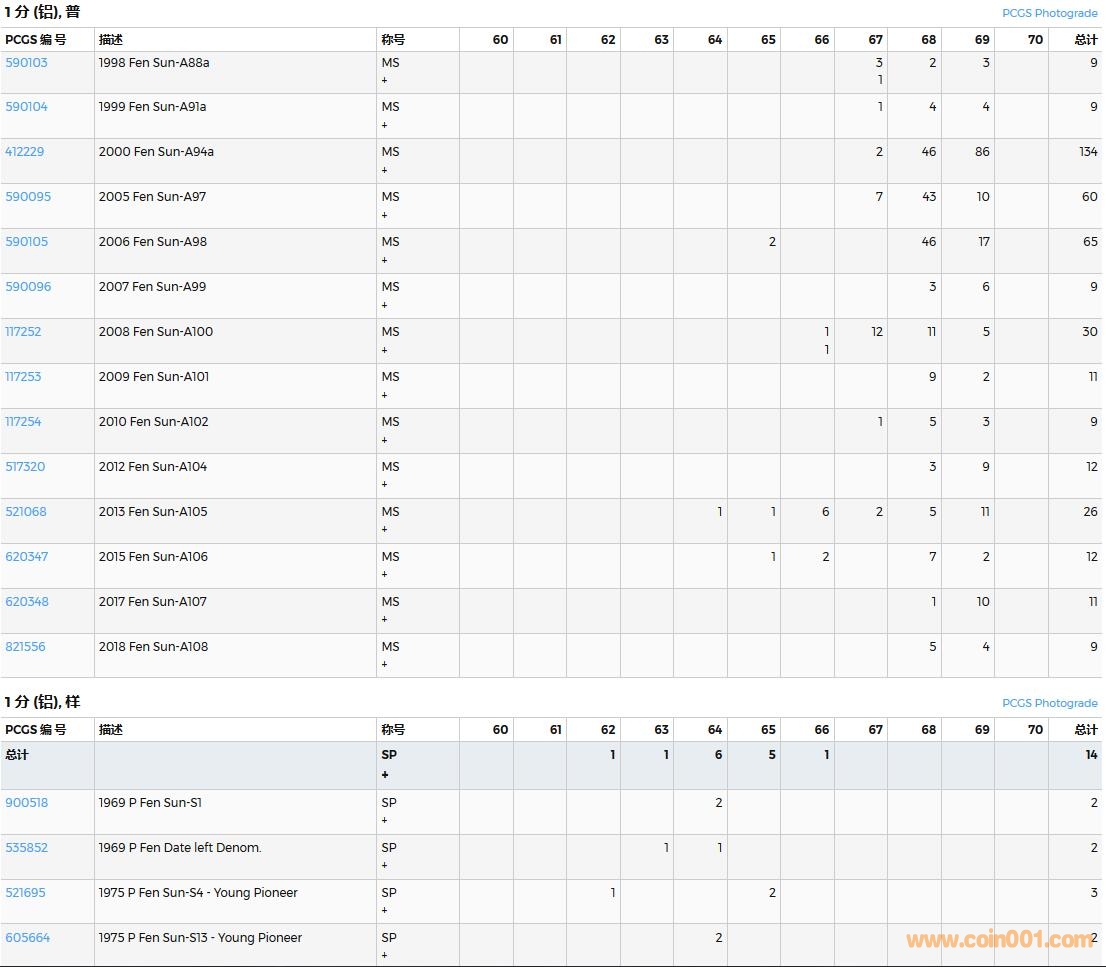The width and height of the screenshot is (1106, 967).
Task: Click specimen number 535852 link
Action: (x=26, y=848)
